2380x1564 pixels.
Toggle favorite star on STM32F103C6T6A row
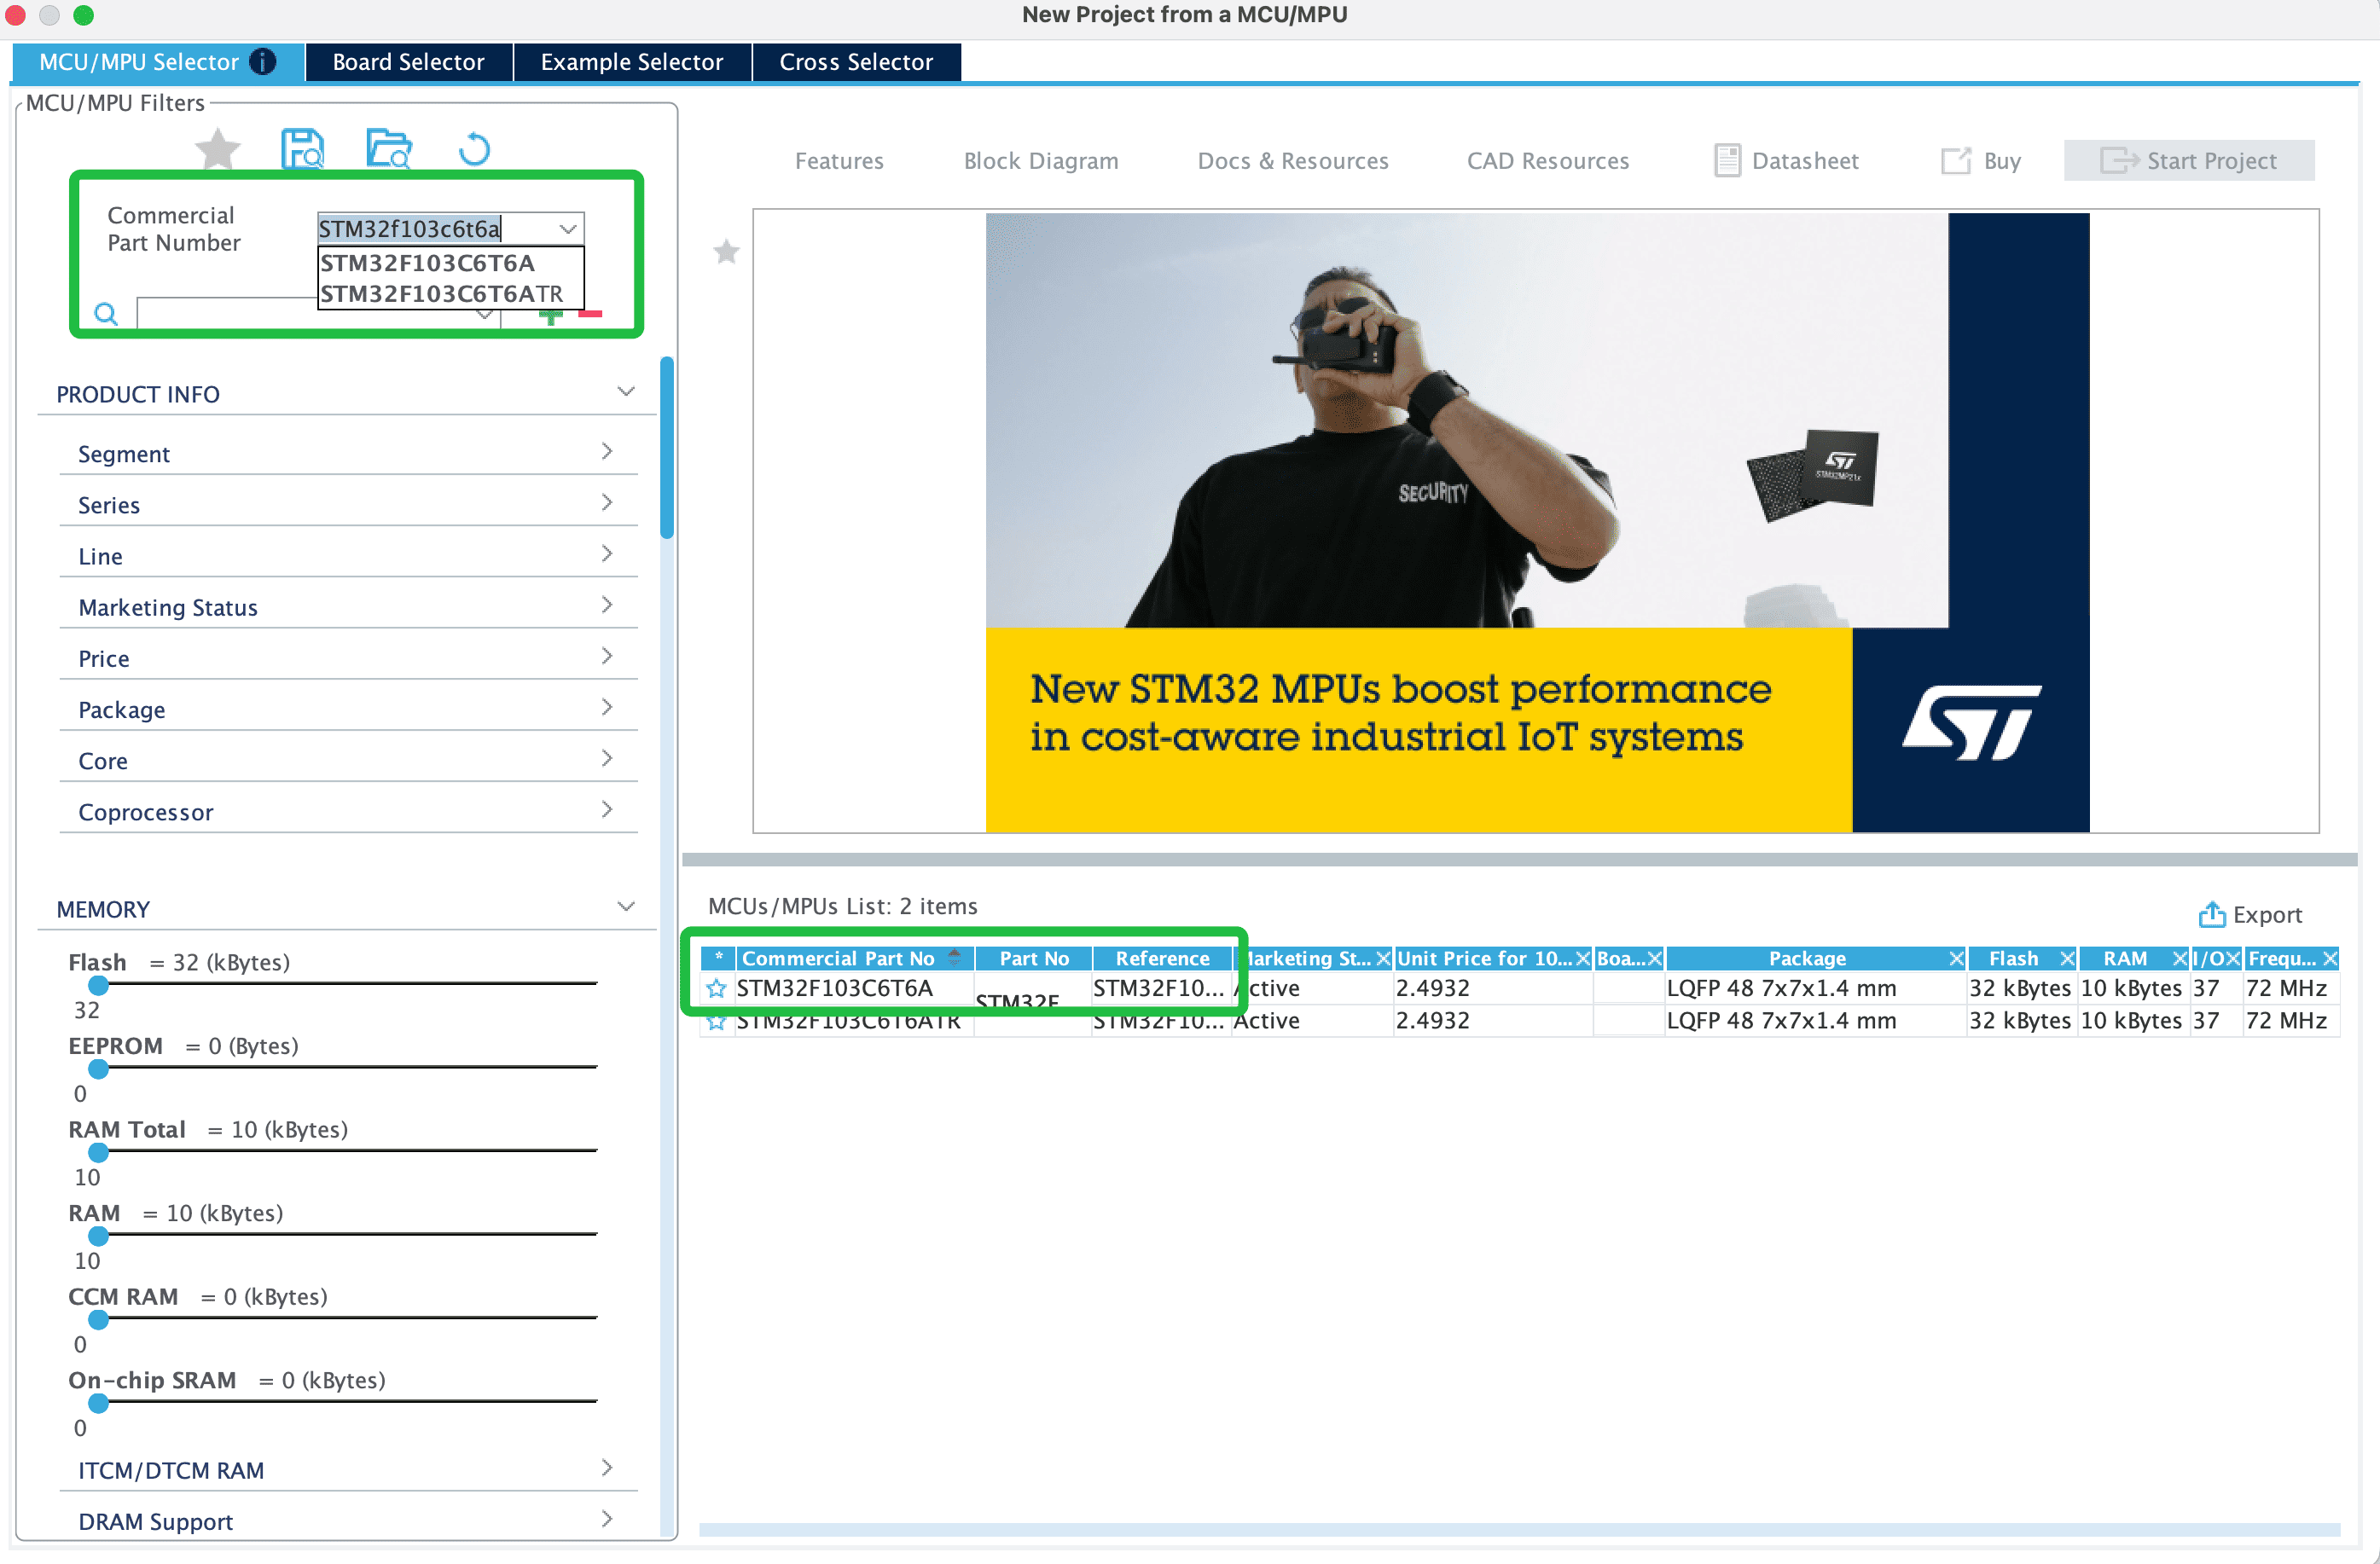pos(717,988)
